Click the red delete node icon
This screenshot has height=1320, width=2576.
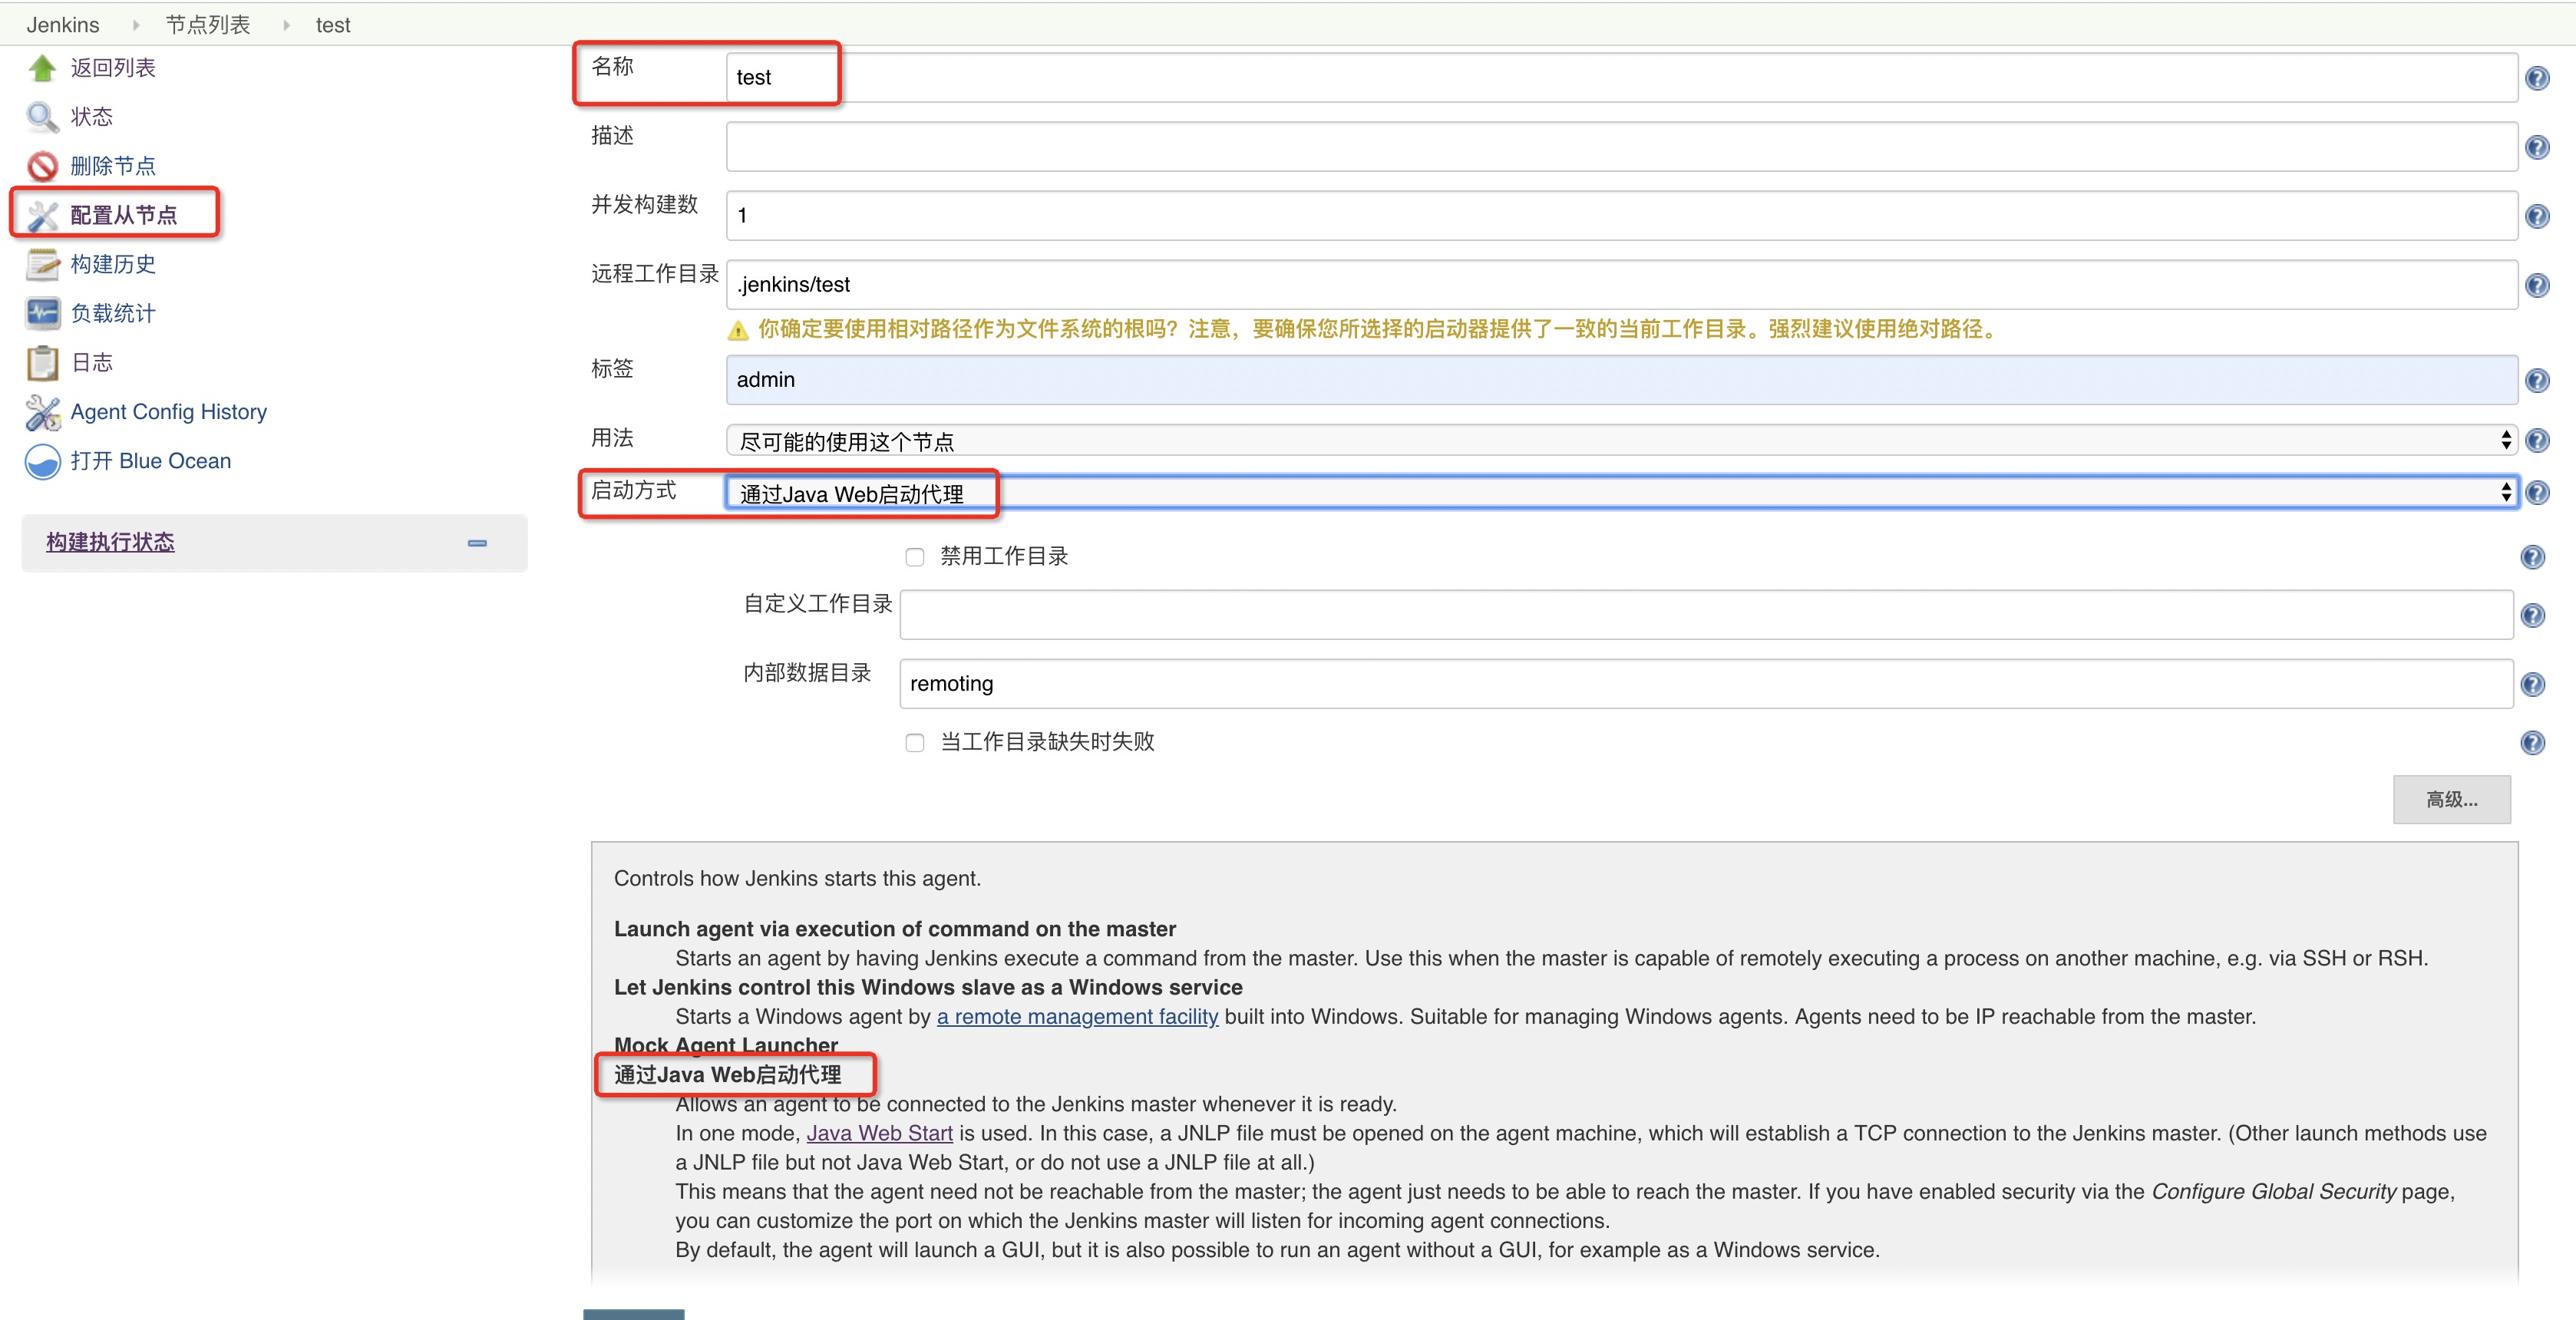[x=42, y=166]
